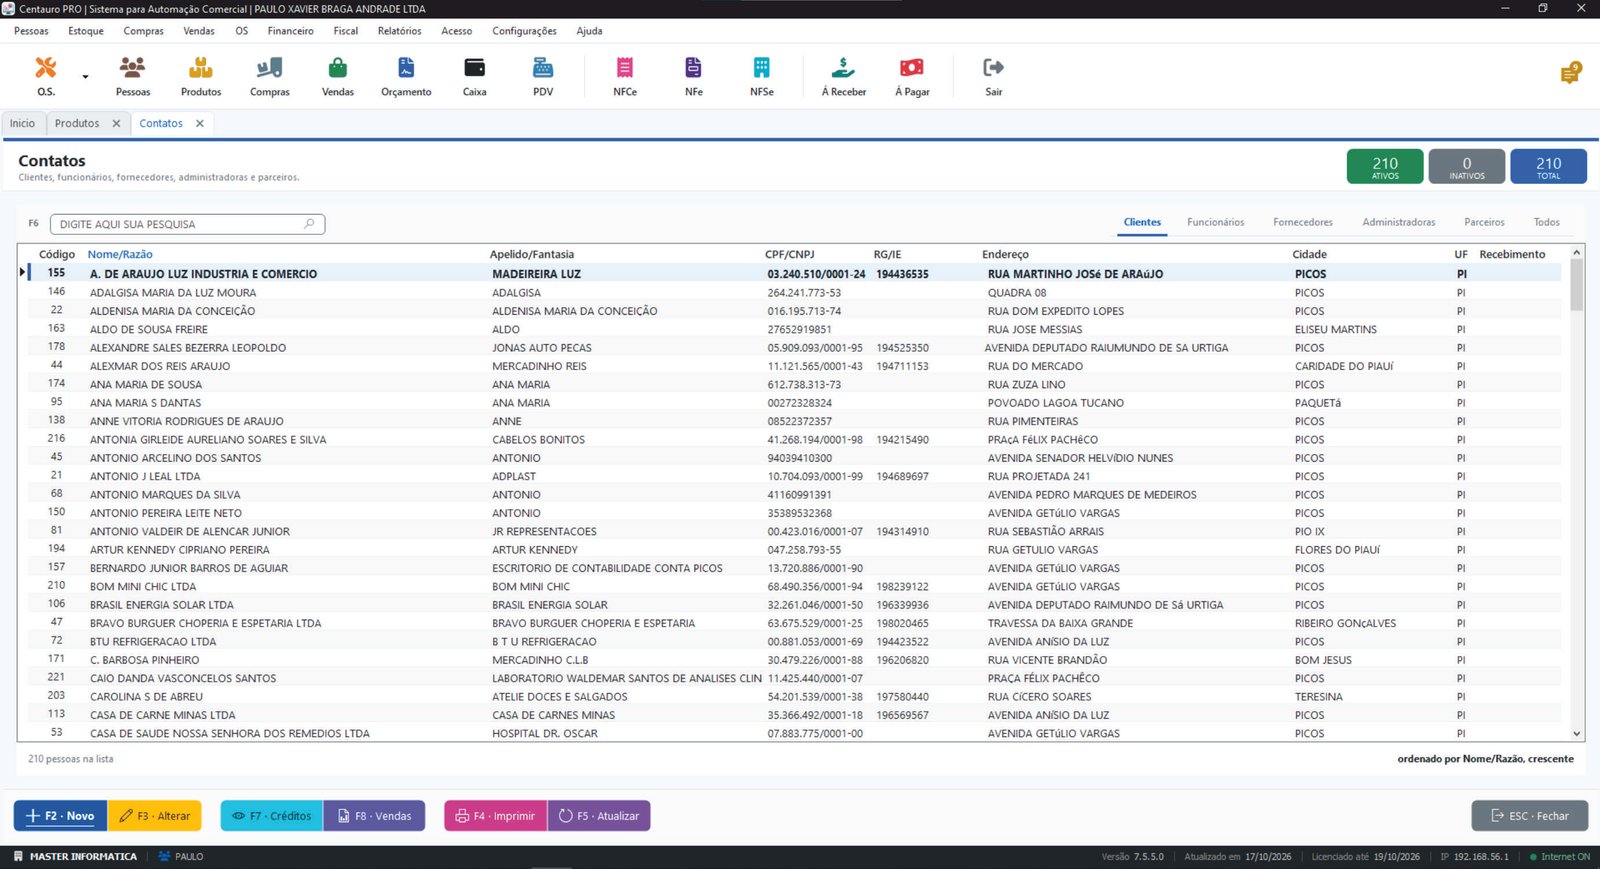The image size is (1600, 869).
Task: Click the F3 Alterar button
Action: point(155,816)
